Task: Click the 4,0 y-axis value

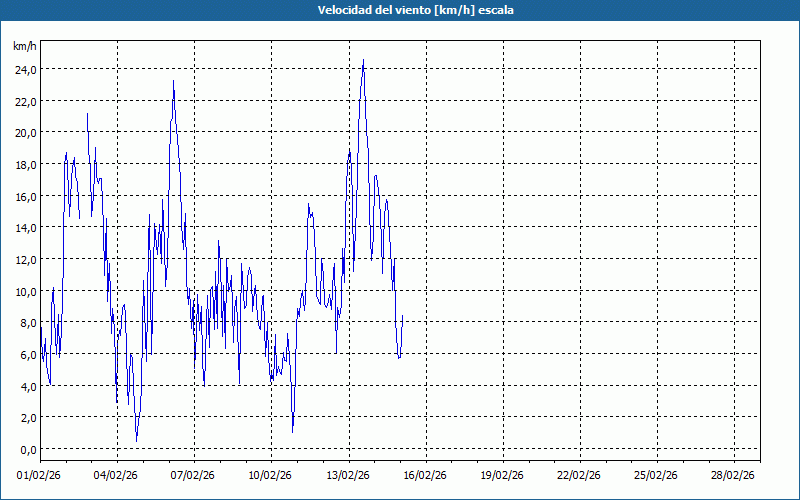Action: tap(27, 386)
